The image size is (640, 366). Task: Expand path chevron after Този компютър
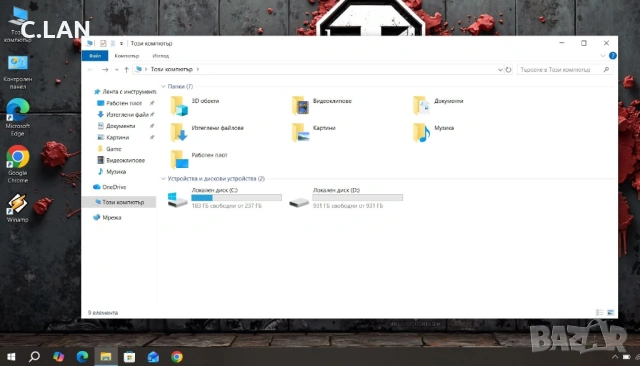(x=198, y=69)
